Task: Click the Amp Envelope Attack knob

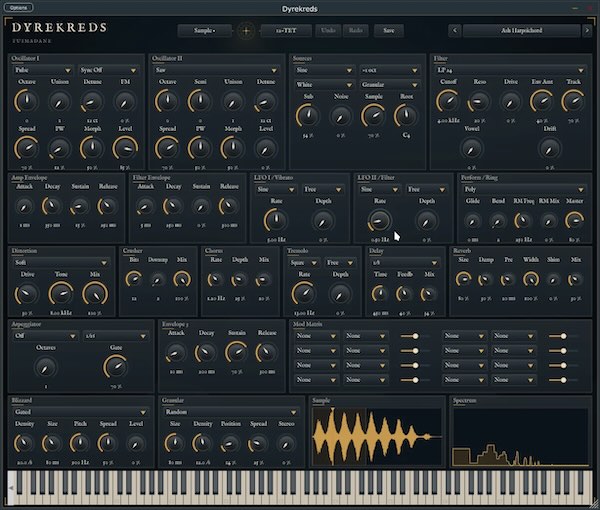Action: (x=24, y=207)
